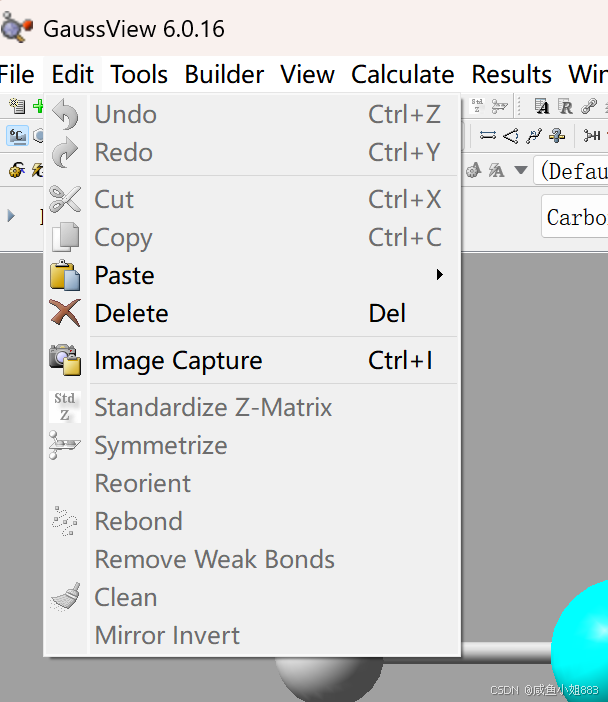Select the Modify Bond tool
The height and width of the screenshot is (702, 608).
[x=488, y=135]
